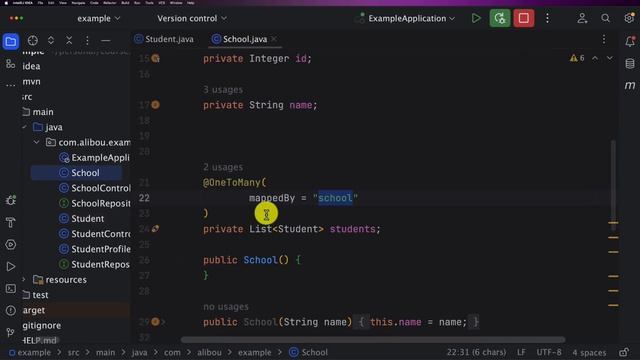Screen dimensions: 640x360
Task: Open the Project tool window icon
Action: pyautogui.click(x=11, y=42)
